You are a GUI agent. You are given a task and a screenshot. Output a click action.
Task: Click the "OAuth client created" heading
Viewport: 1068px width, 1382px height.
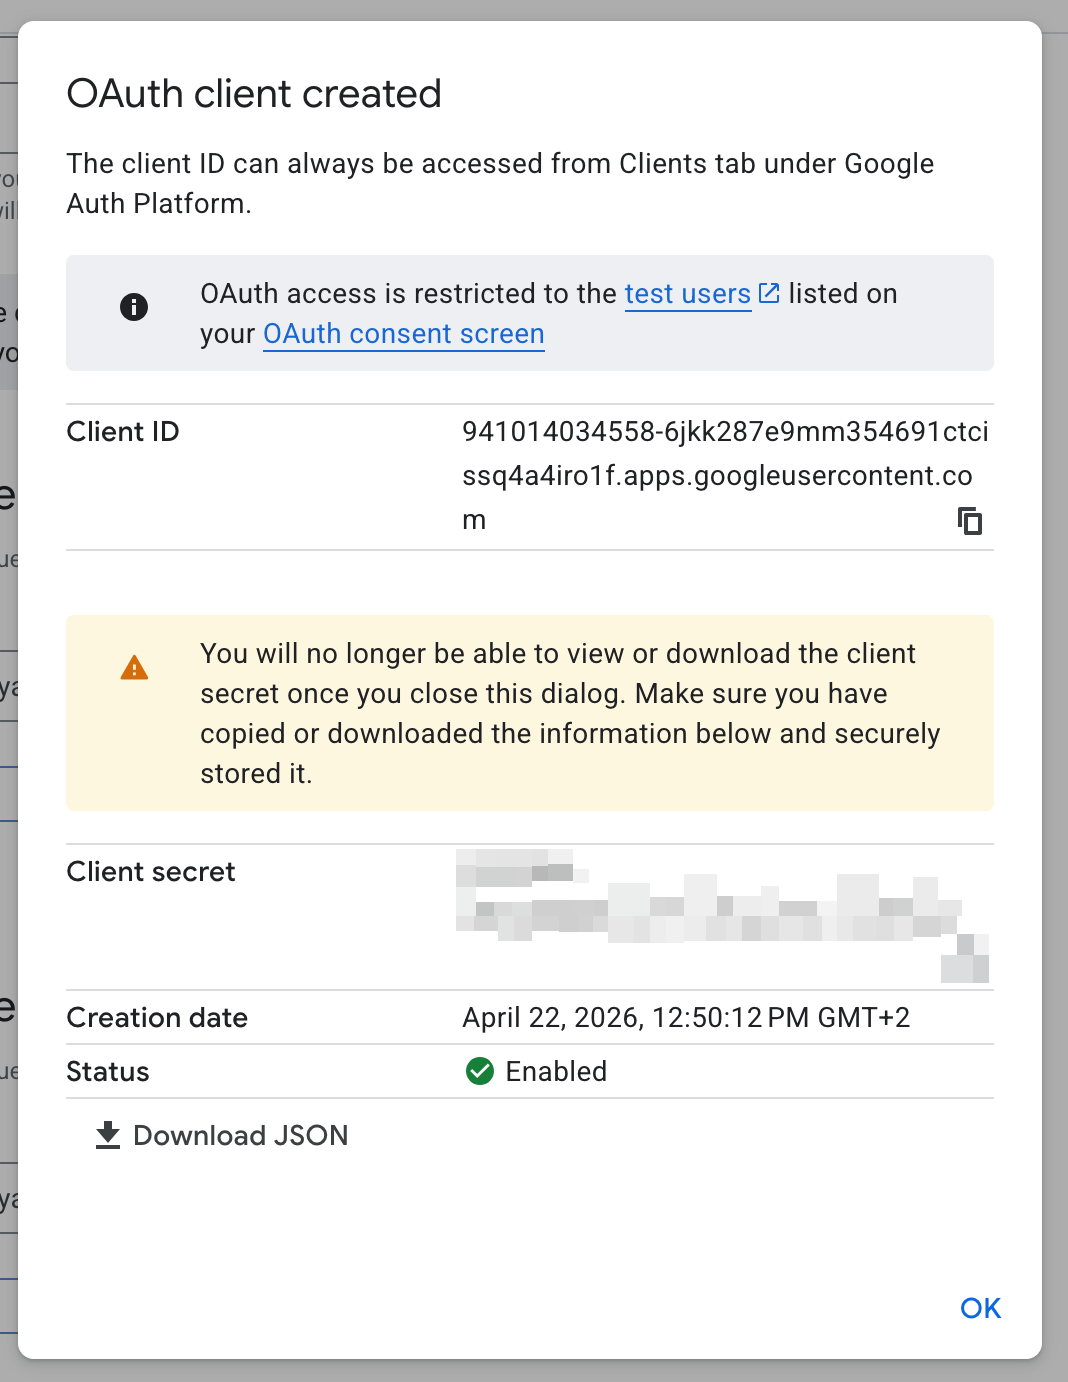point(254,94)
